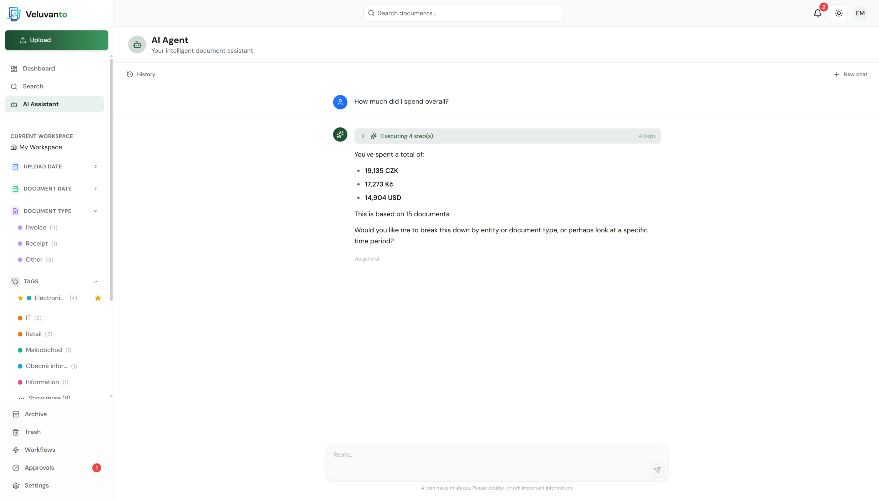Open the FM user avatar menu
Screen dimensions: 879x500
coord(860,13)
